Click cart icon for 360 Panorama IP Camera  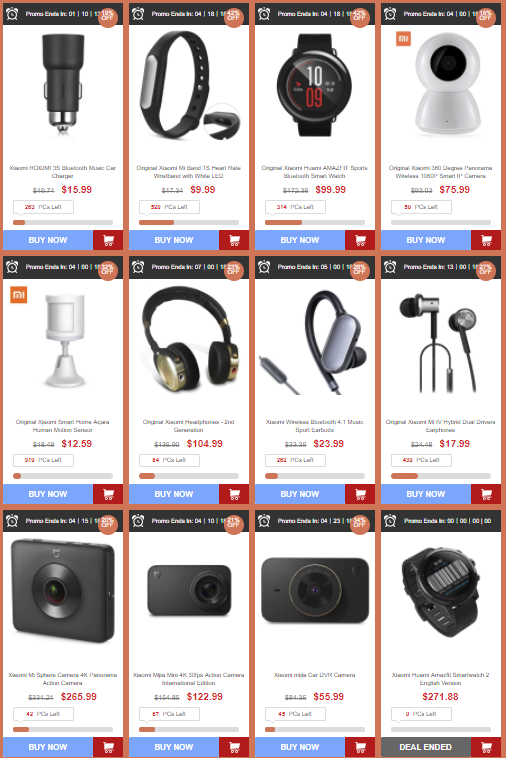point(486,240)
